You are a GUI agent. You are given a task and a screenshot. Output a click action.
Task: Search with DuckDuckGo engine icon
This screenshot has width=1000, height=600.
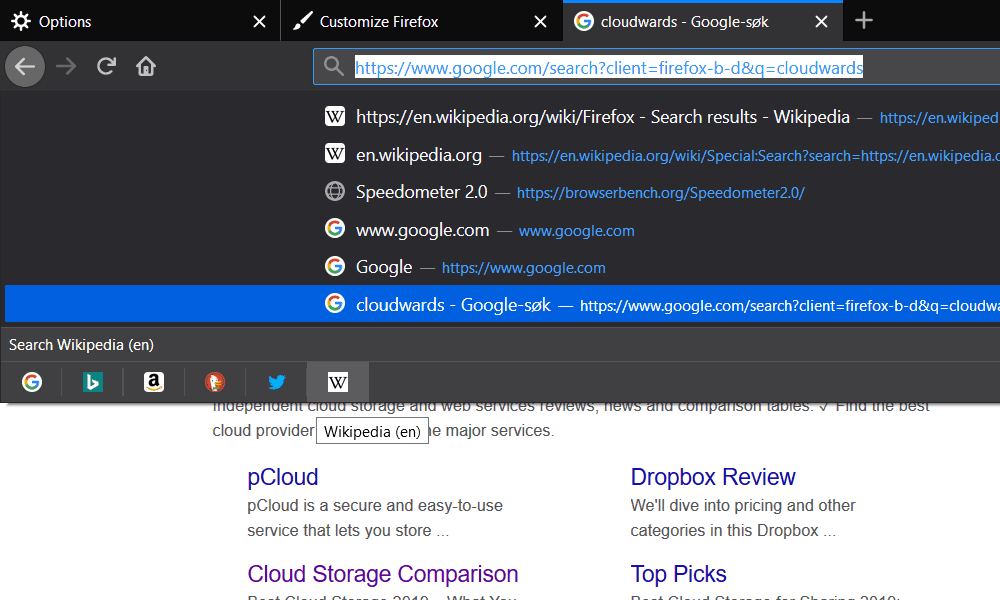point(215,382)
